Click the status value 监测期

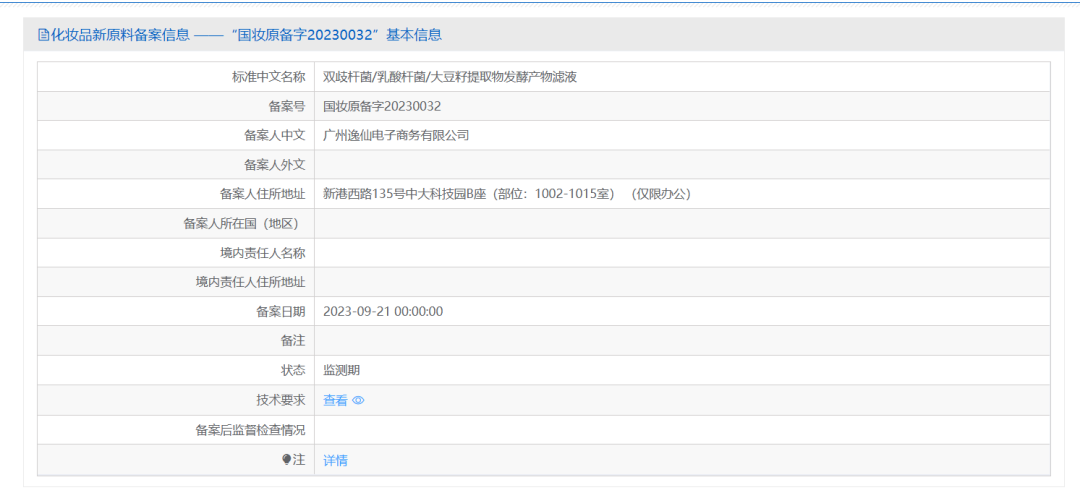coord(341,370)
